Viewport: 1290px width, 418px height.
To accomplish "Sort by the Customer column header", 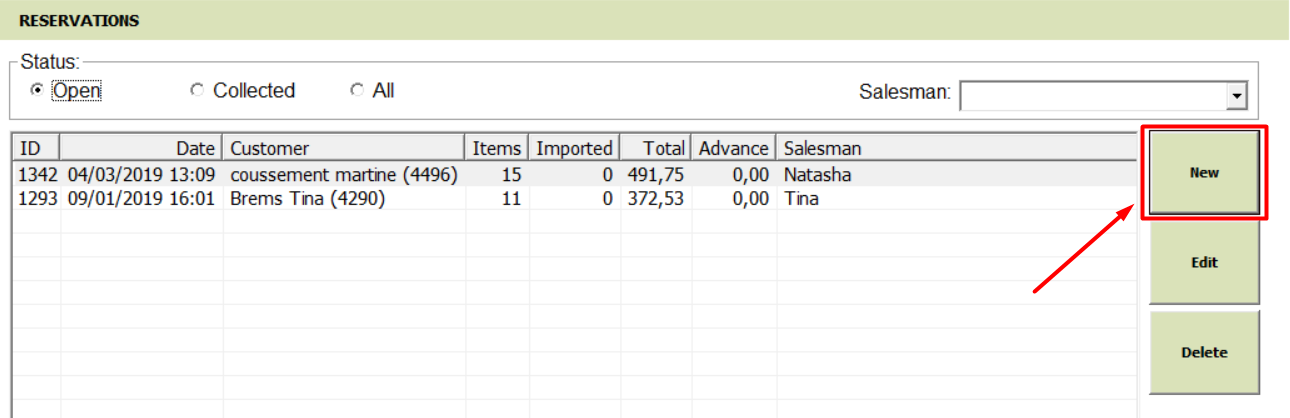I will (x=346, y=148).
